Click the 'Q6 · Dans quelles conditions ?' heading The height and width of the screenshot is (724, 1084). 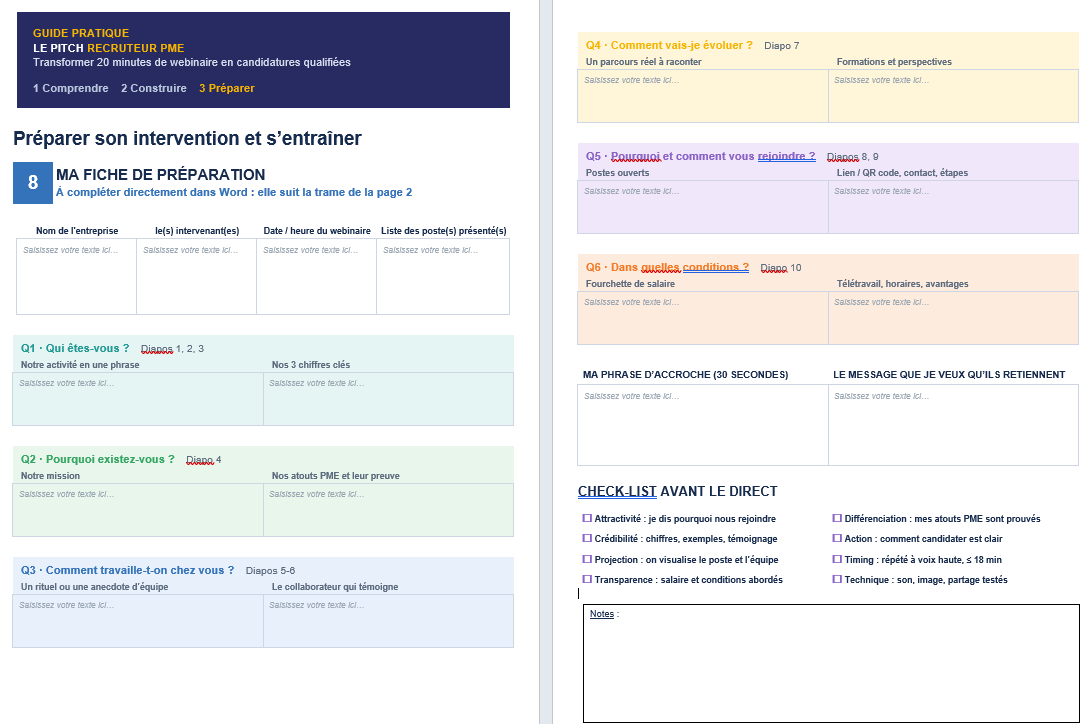667,267
